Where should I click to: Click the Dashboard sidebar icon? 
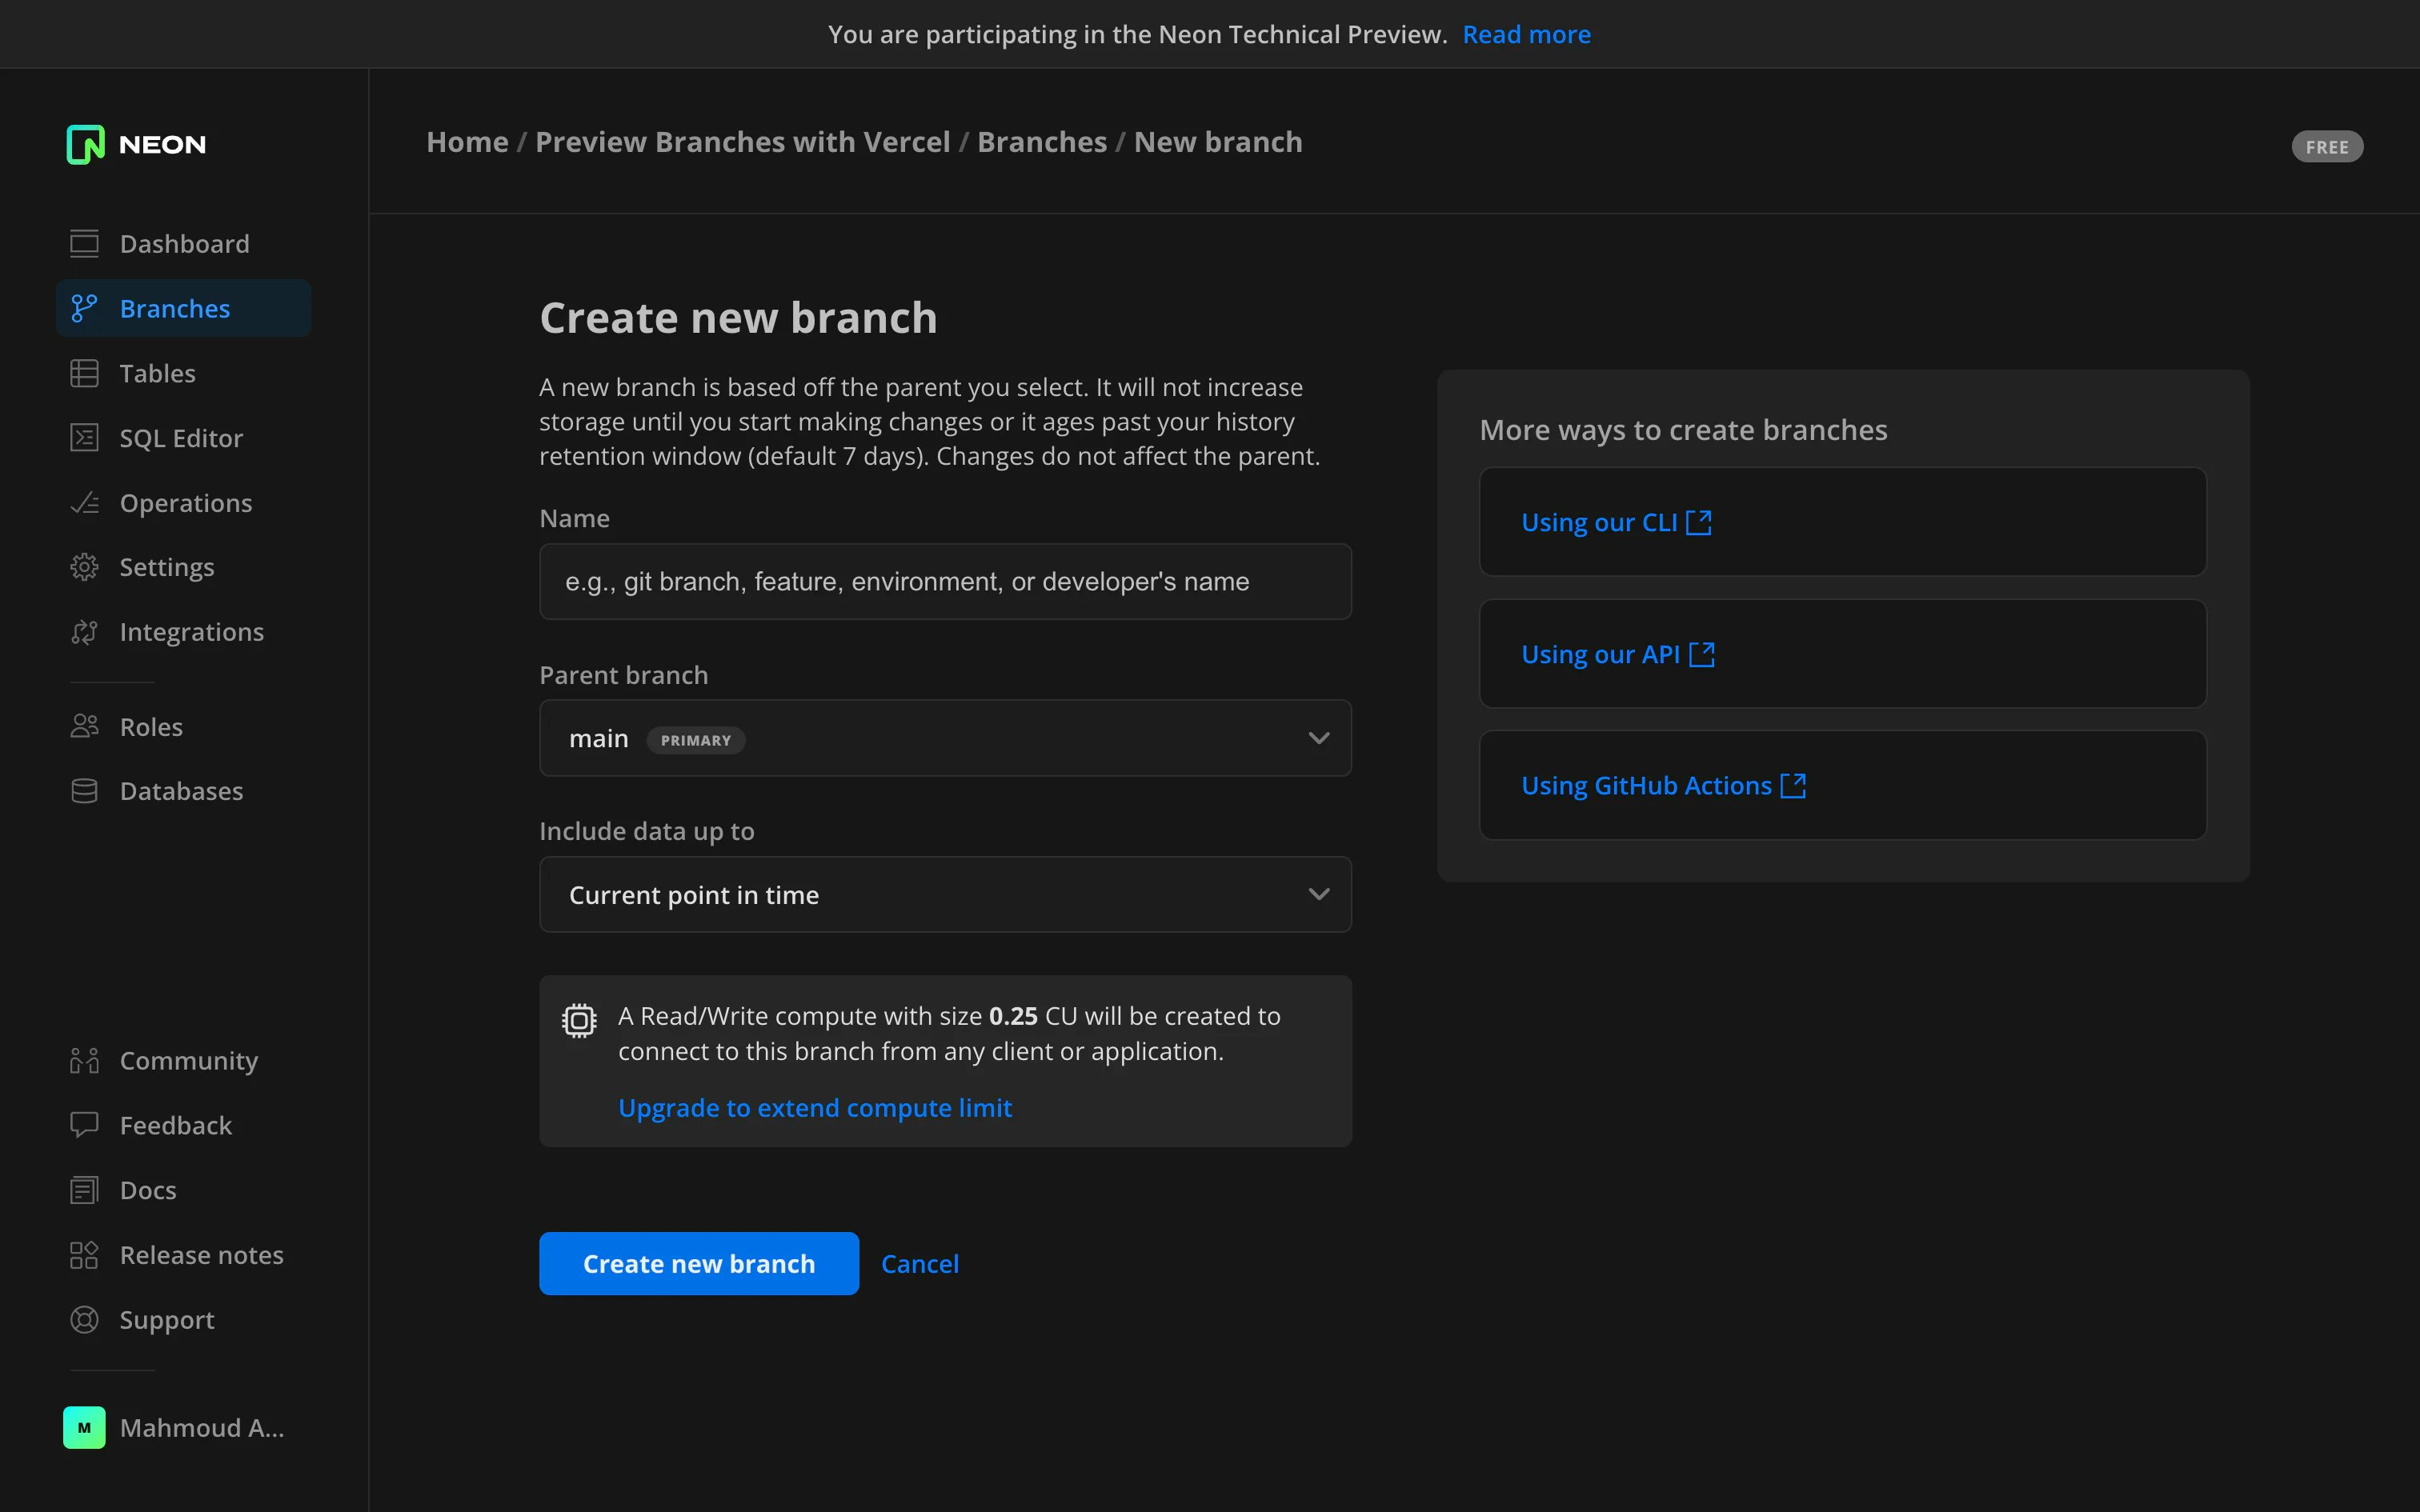coord(84,244)
